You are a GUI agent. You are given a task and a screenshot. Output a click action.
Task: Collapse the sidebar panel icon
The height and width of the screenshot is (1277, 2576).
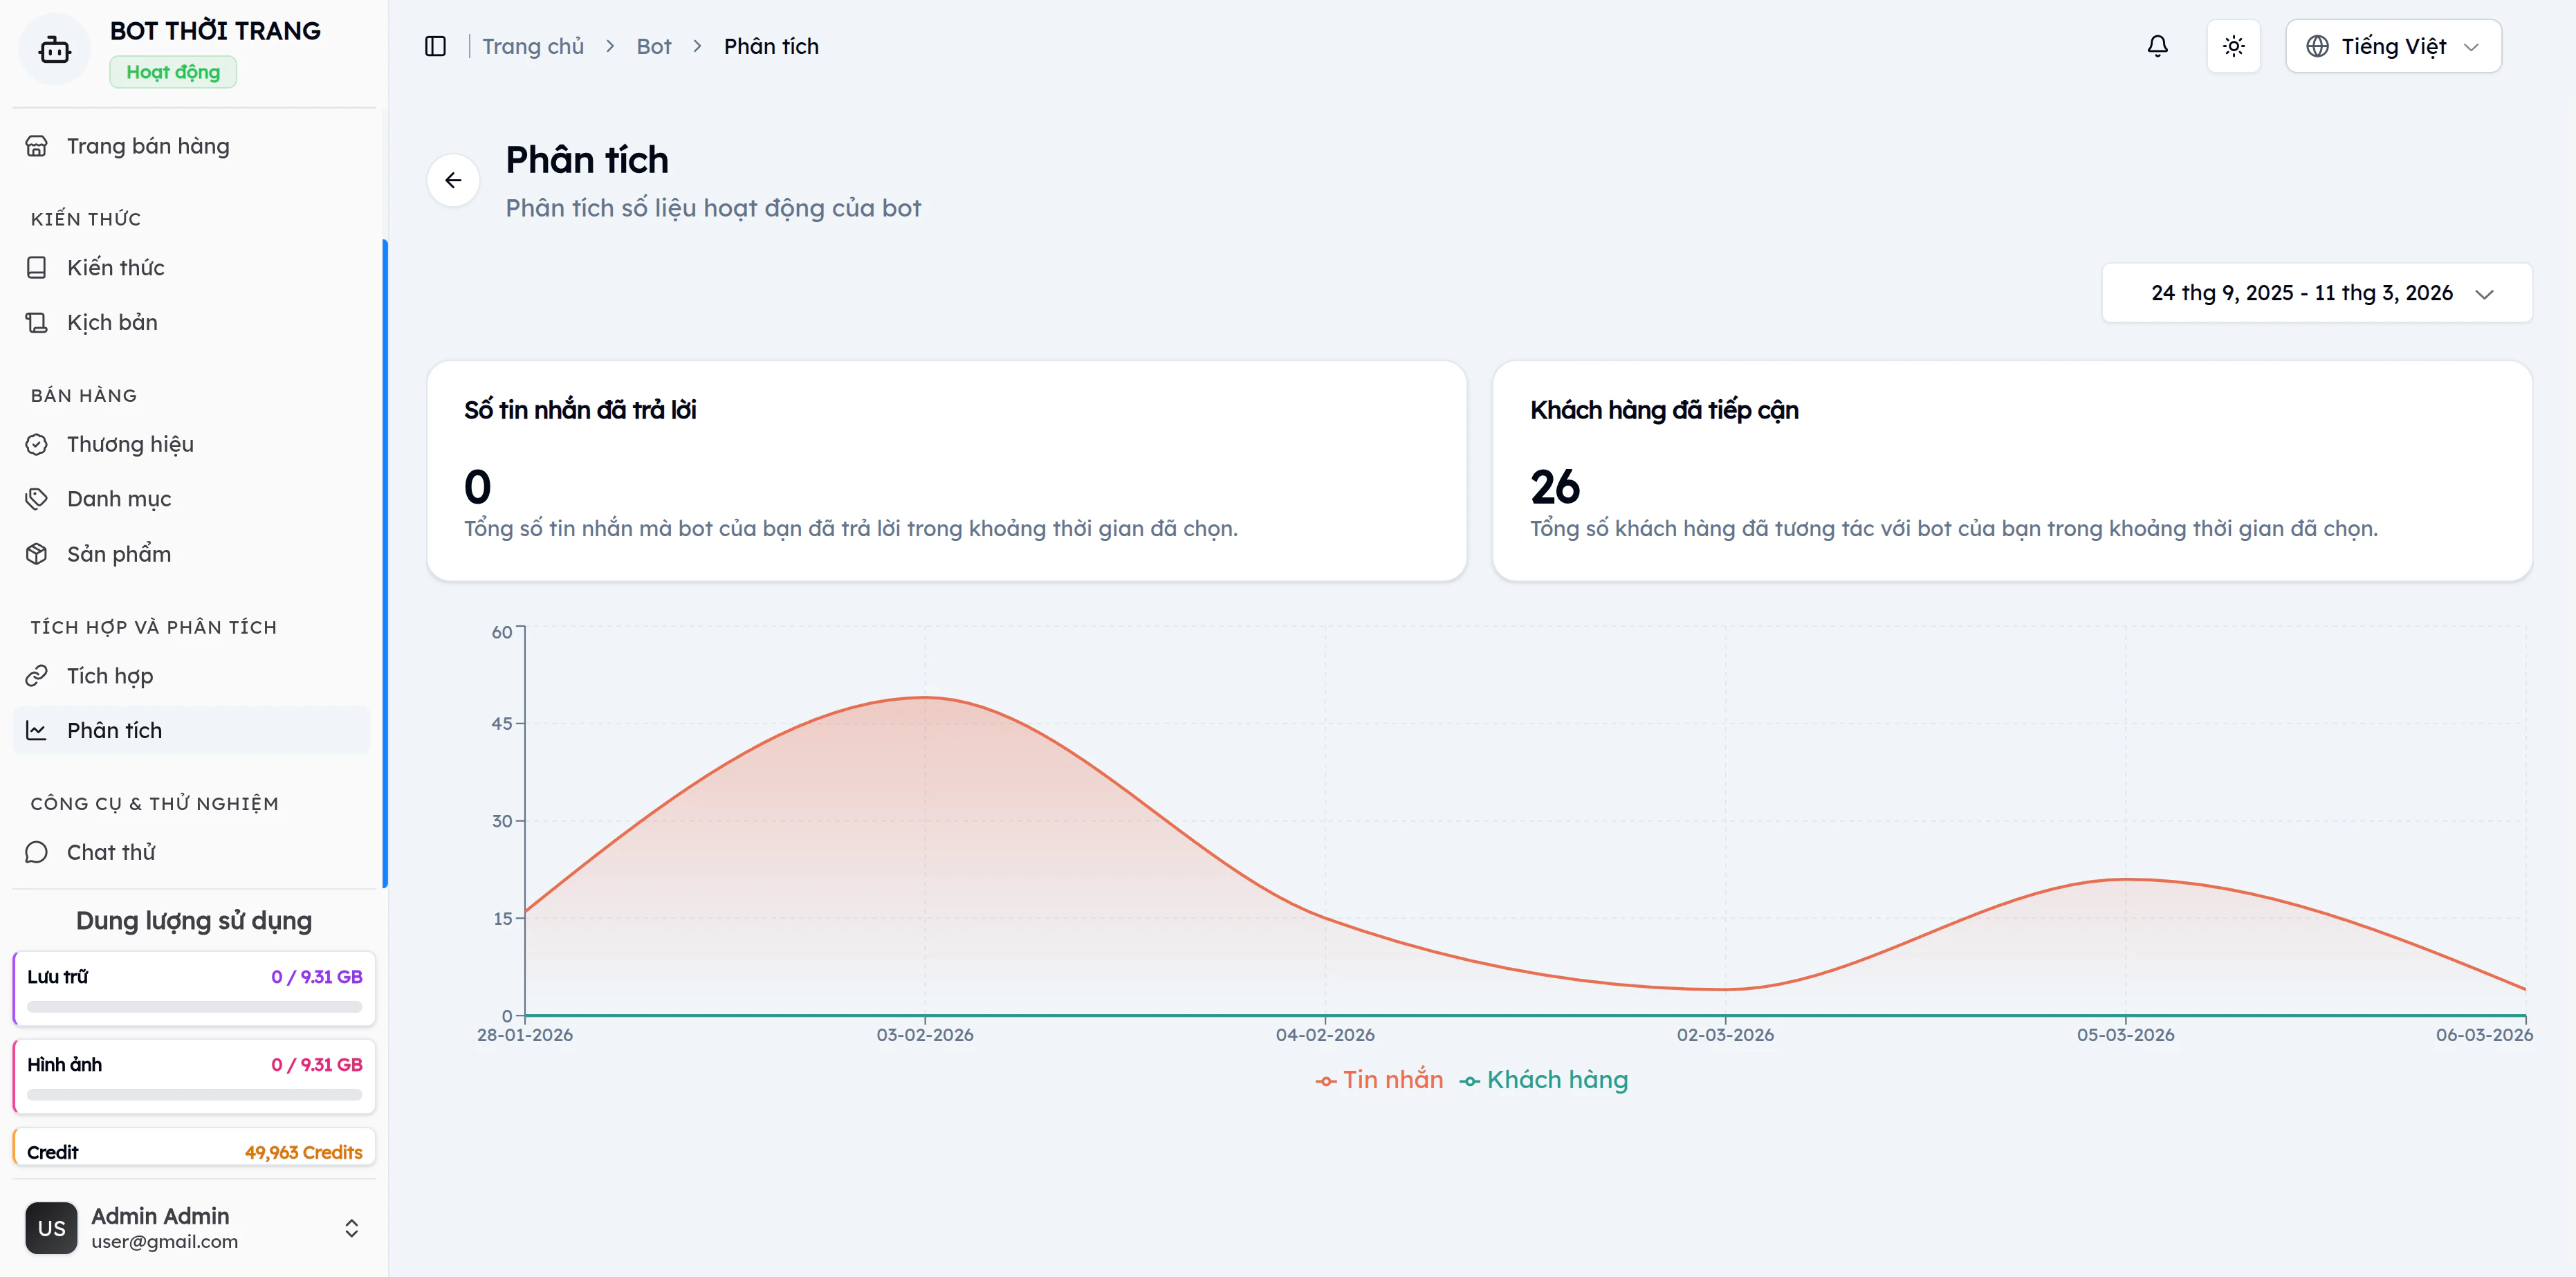435,46
